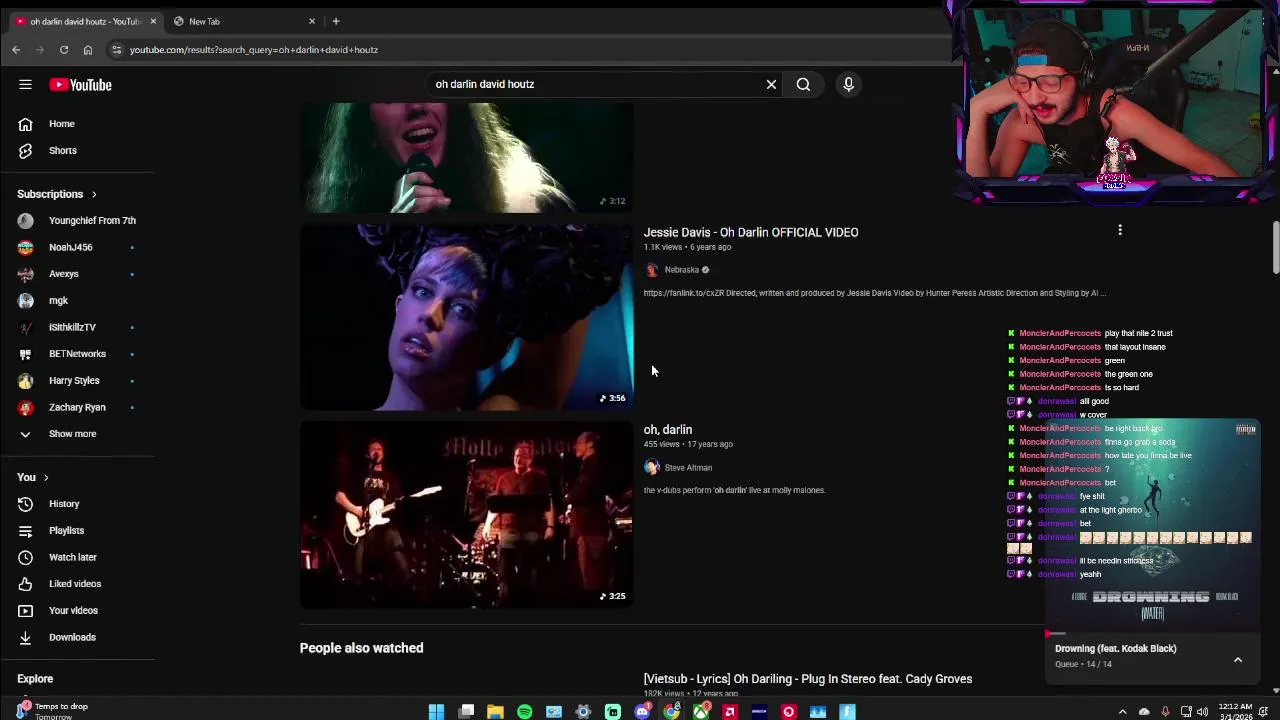The height and width of the screenshot is (720, 1280).
Task: Open the oh, darlin video title
Action: pyautogui.click(x=668, y=430)
